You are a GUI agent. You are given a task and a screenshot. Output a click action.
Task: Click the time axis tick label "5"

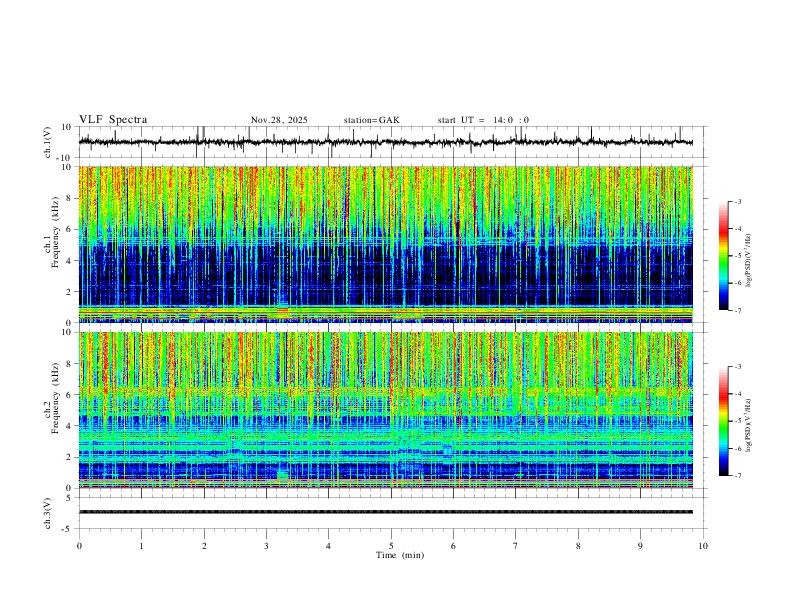pos(391,546)
